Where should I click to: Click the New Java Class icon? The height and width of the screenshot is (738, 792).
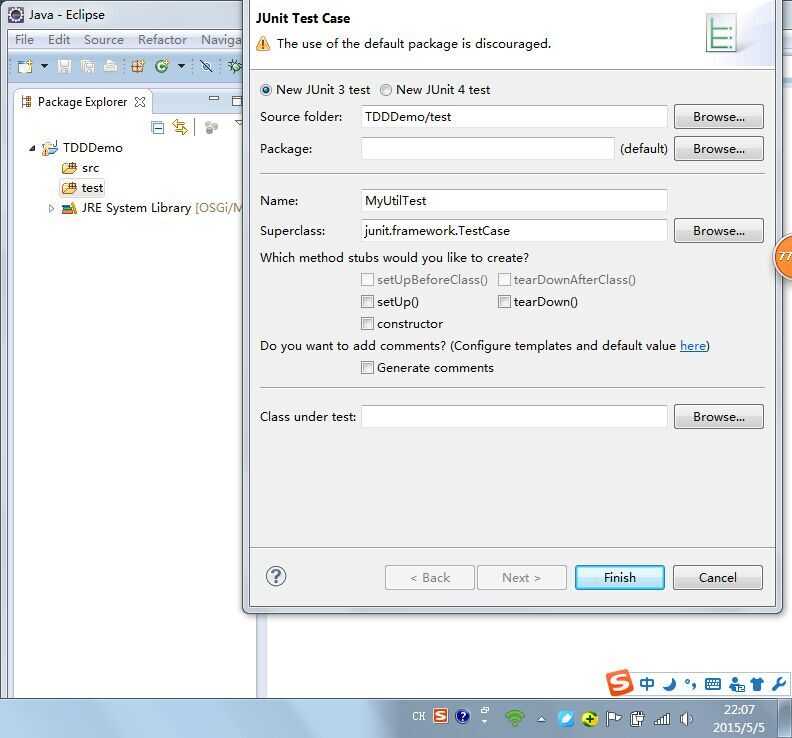162,66
